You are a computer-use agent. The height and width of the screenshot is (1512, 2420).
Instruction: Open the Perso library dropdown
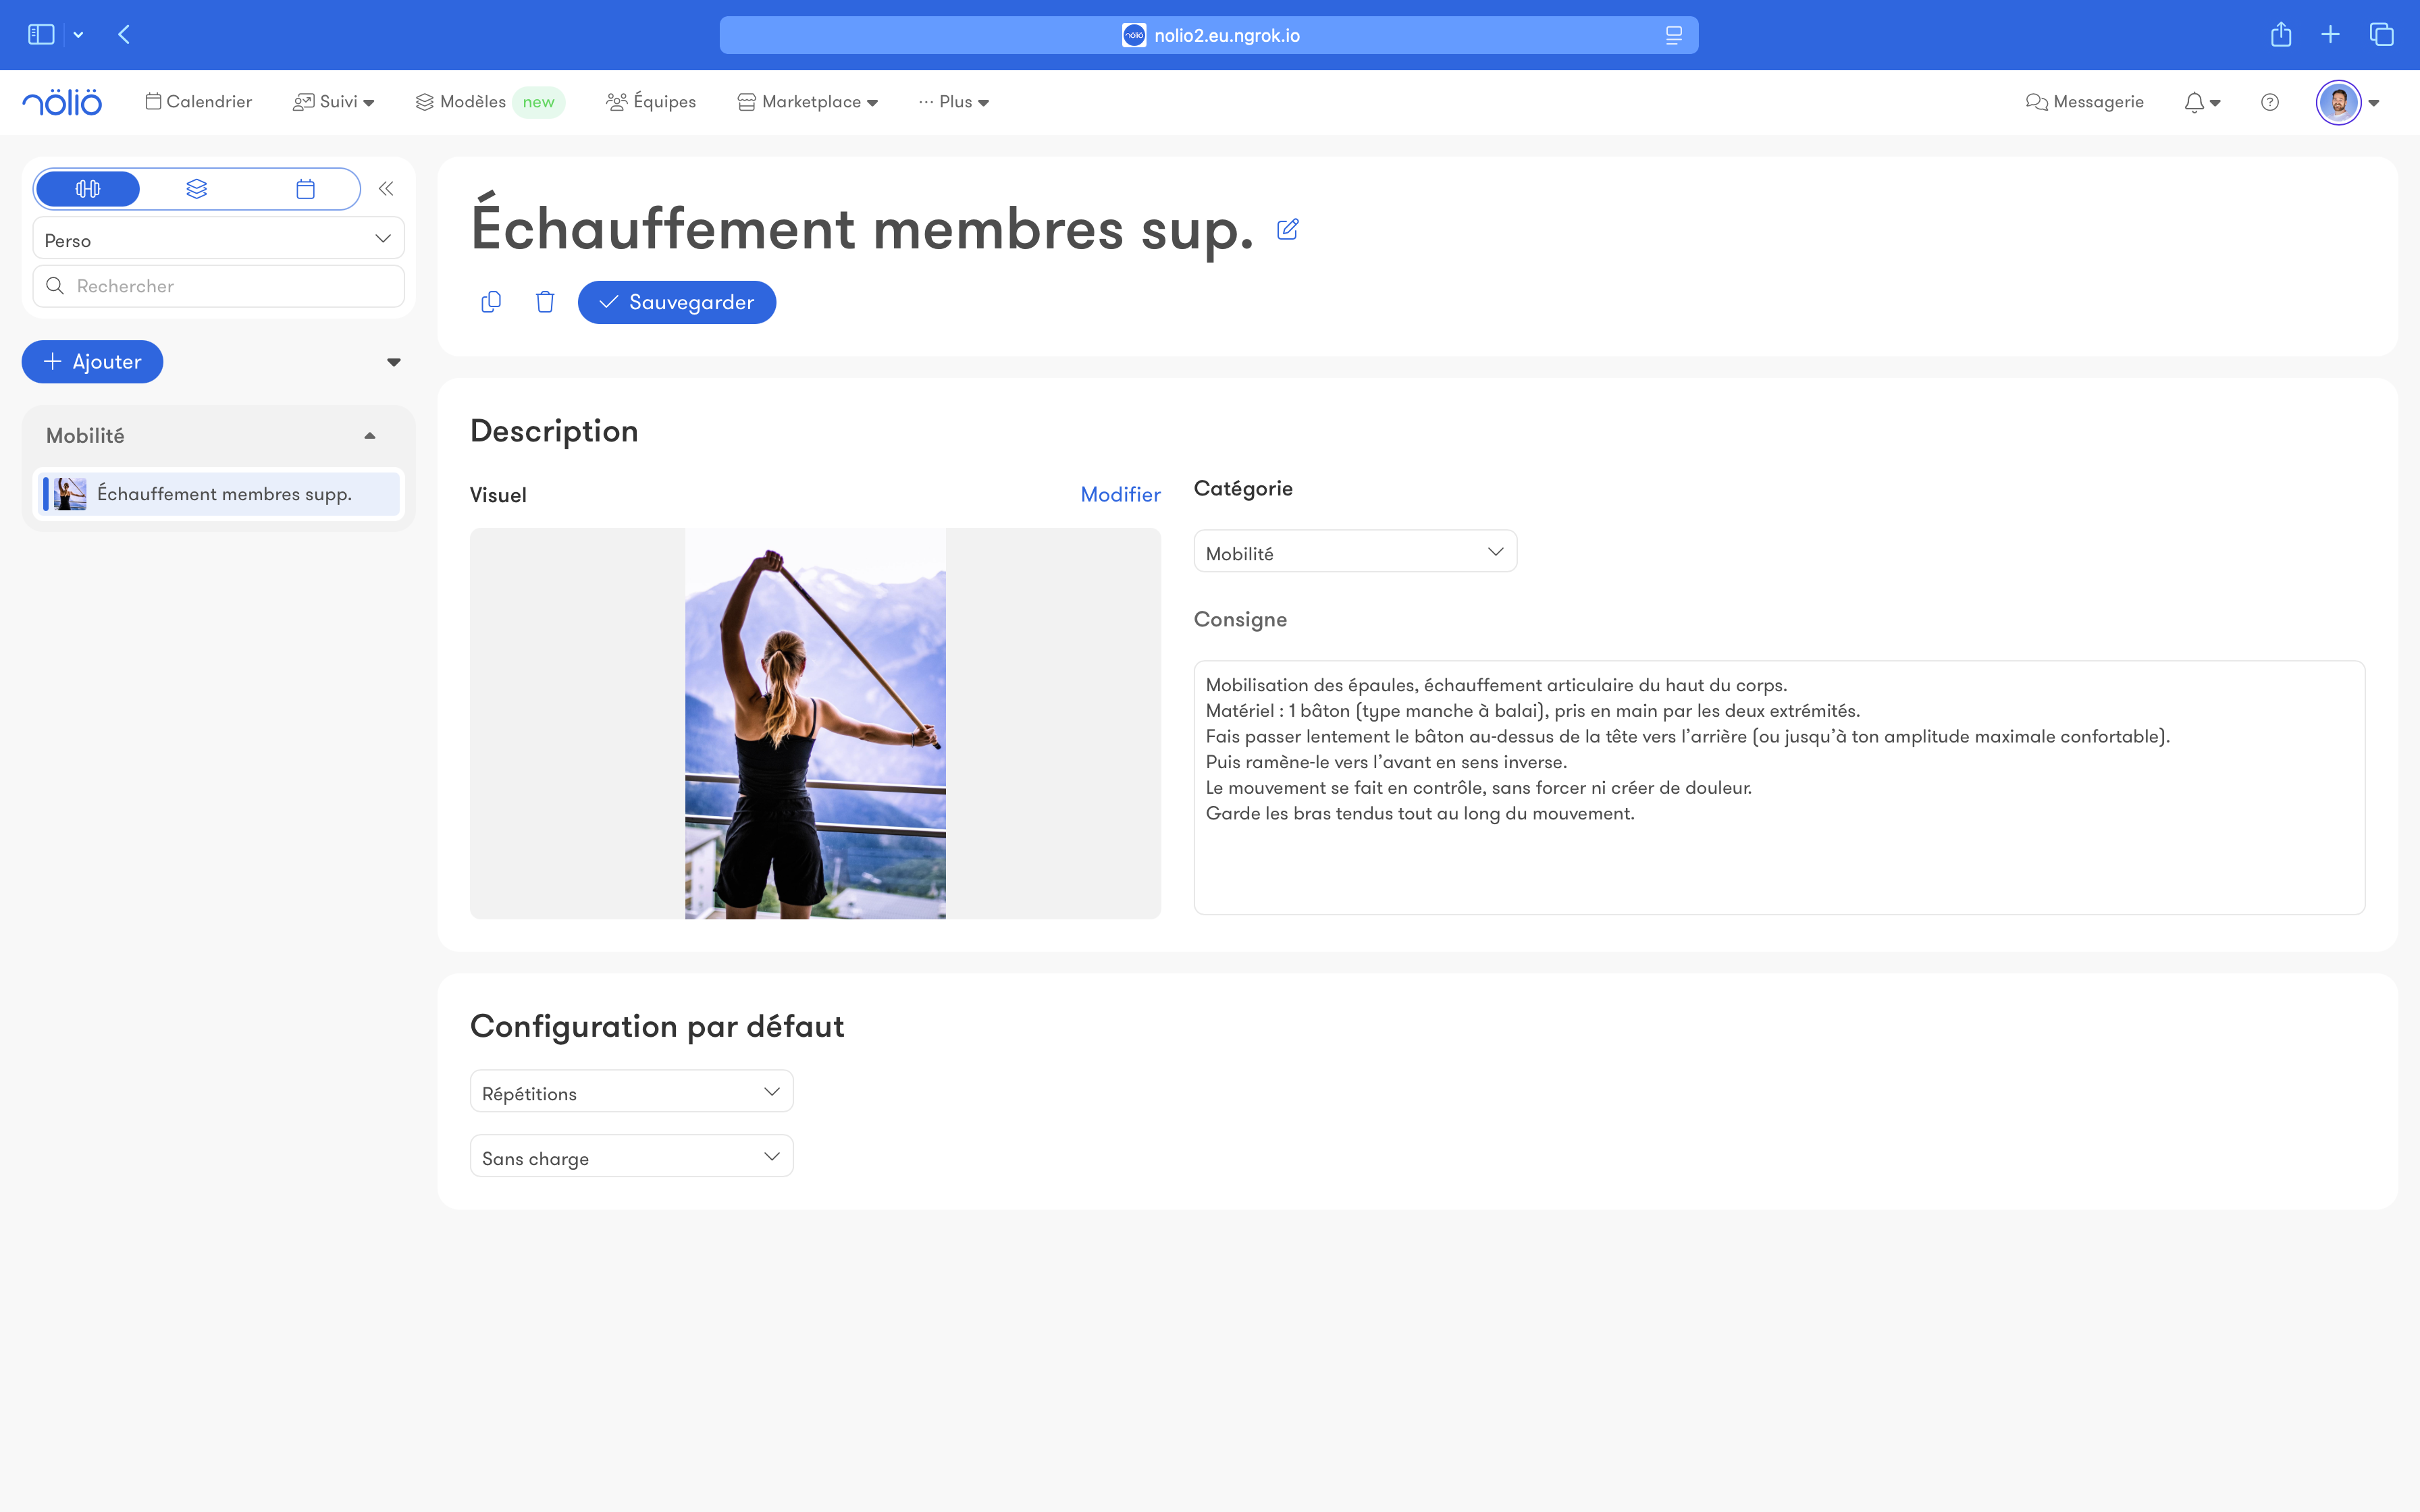pyautogui.click(x=218, y=239)
